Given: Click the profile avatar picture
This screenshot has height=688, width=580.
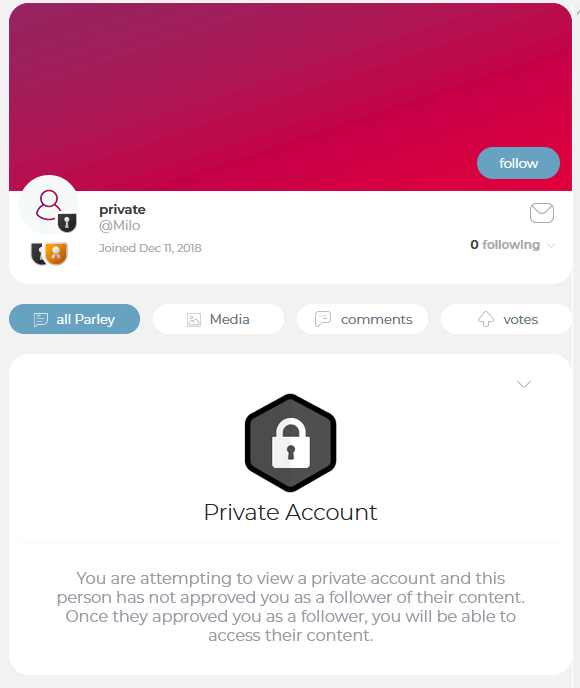Looking at the screenshot, I should (49, 205).
